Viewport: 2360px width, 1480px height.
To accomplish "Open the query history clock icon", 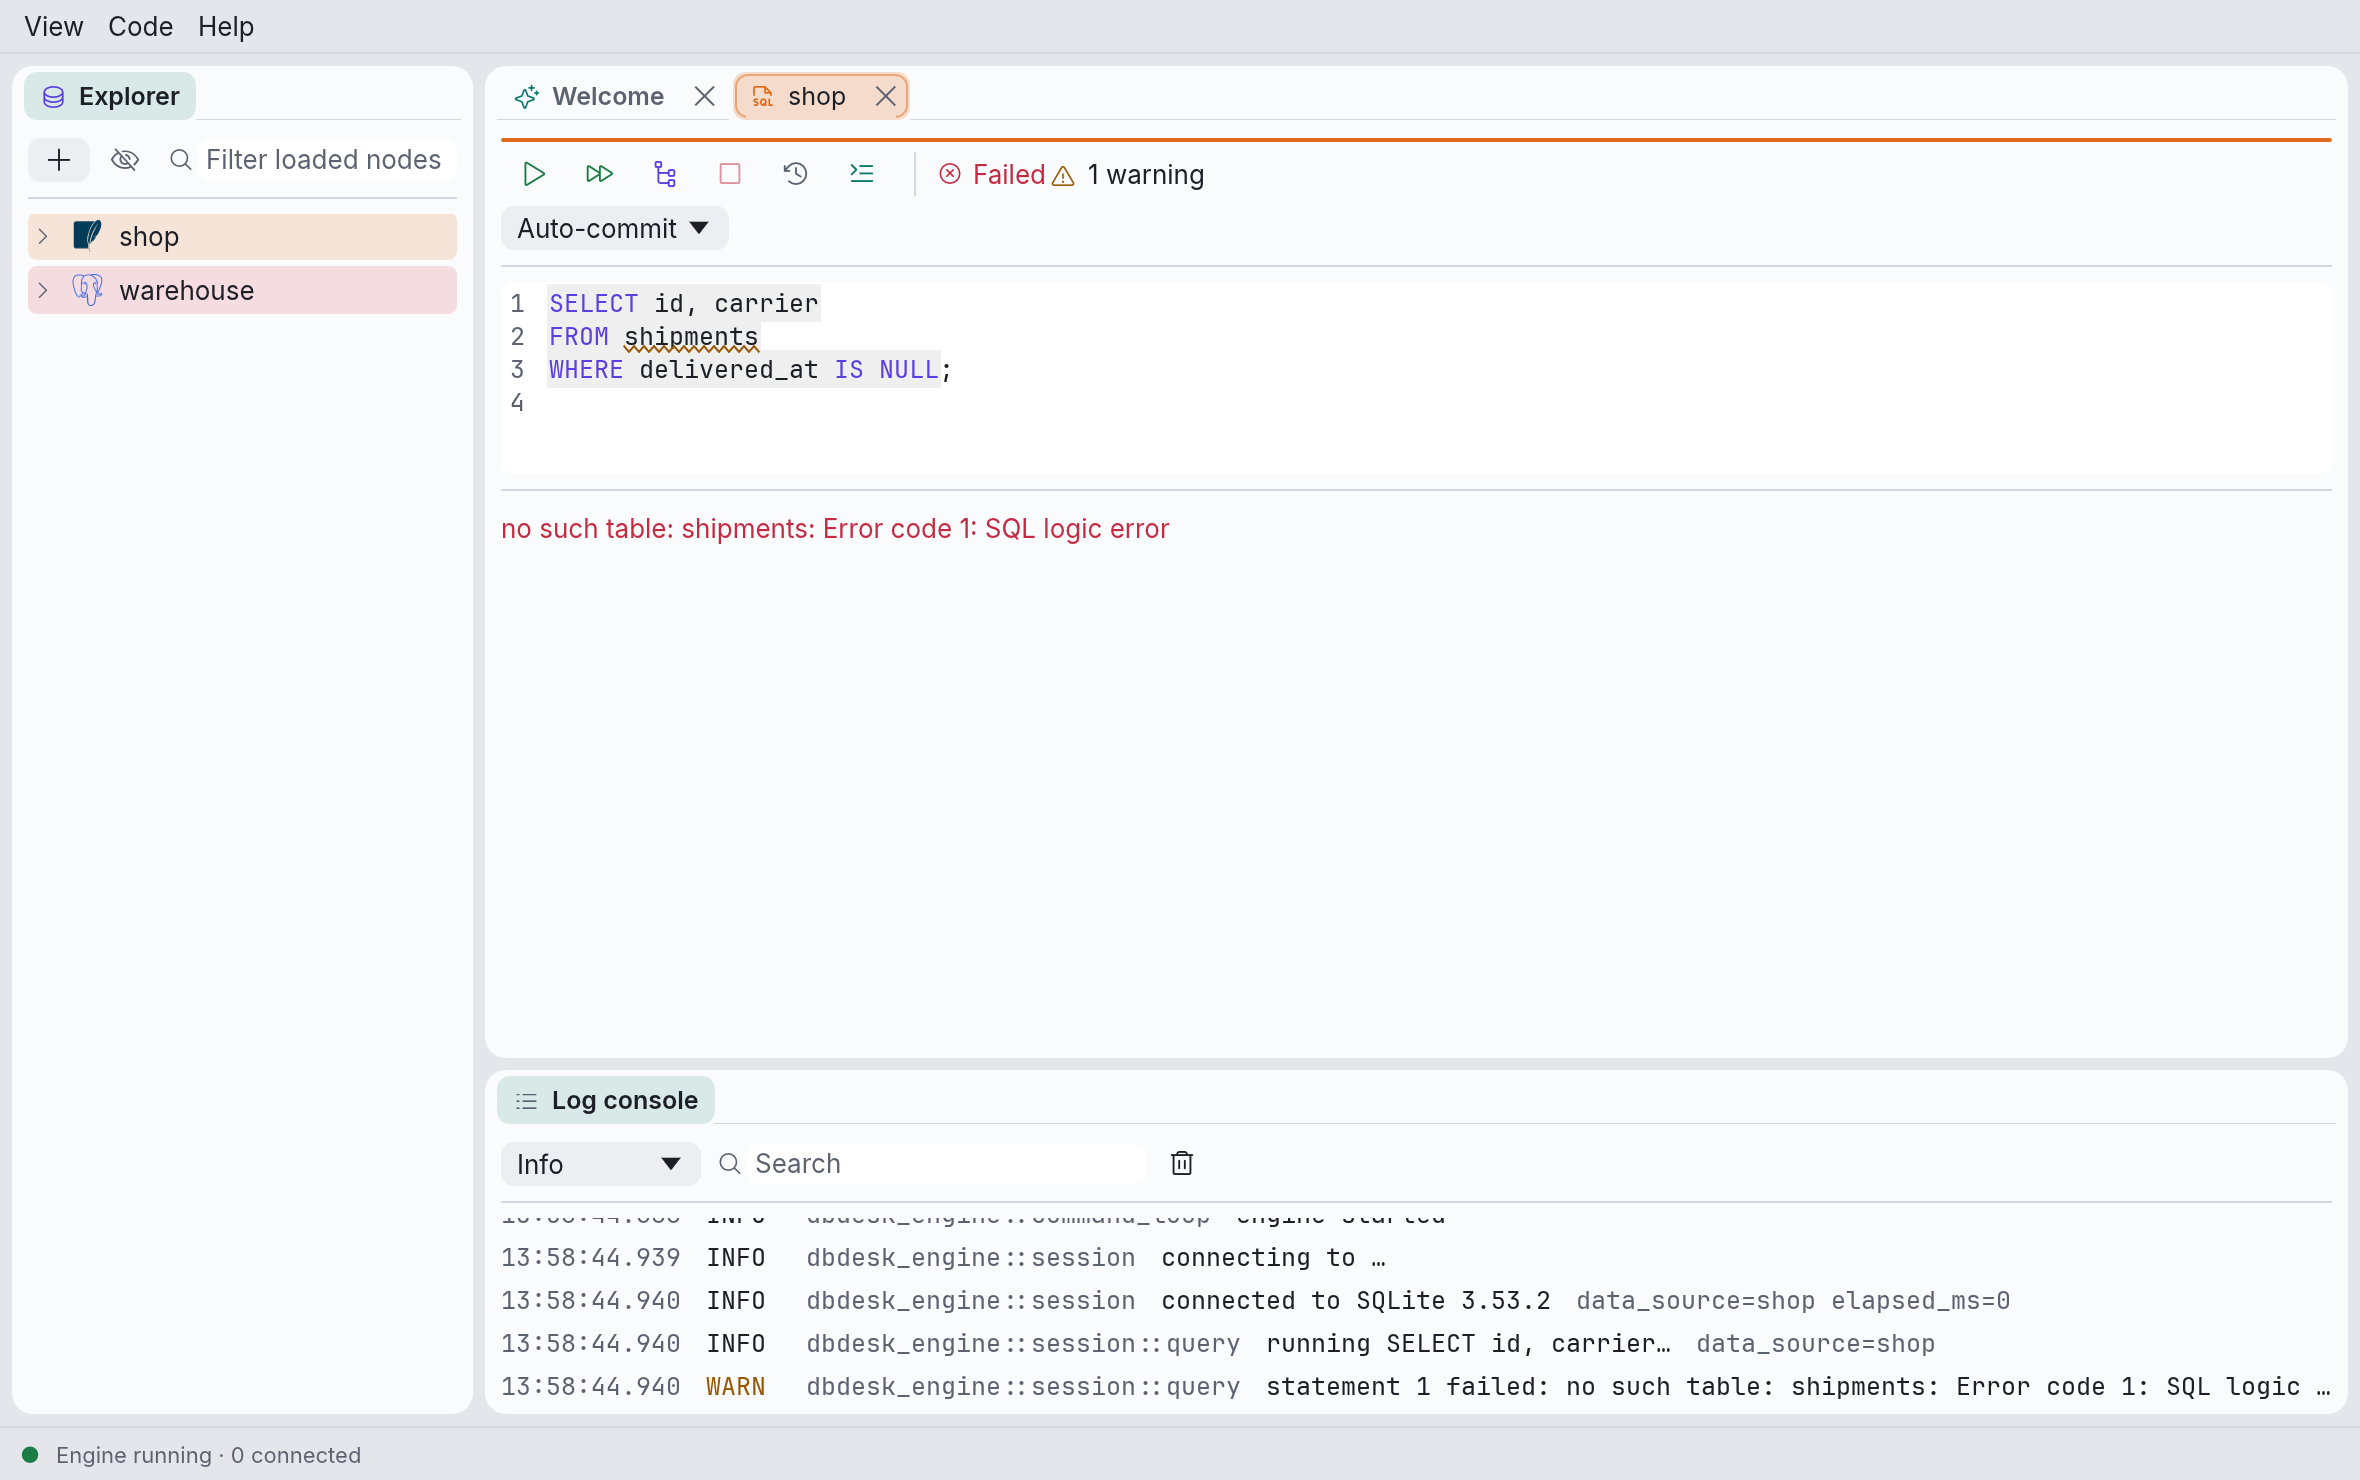I will click(795, 174).
